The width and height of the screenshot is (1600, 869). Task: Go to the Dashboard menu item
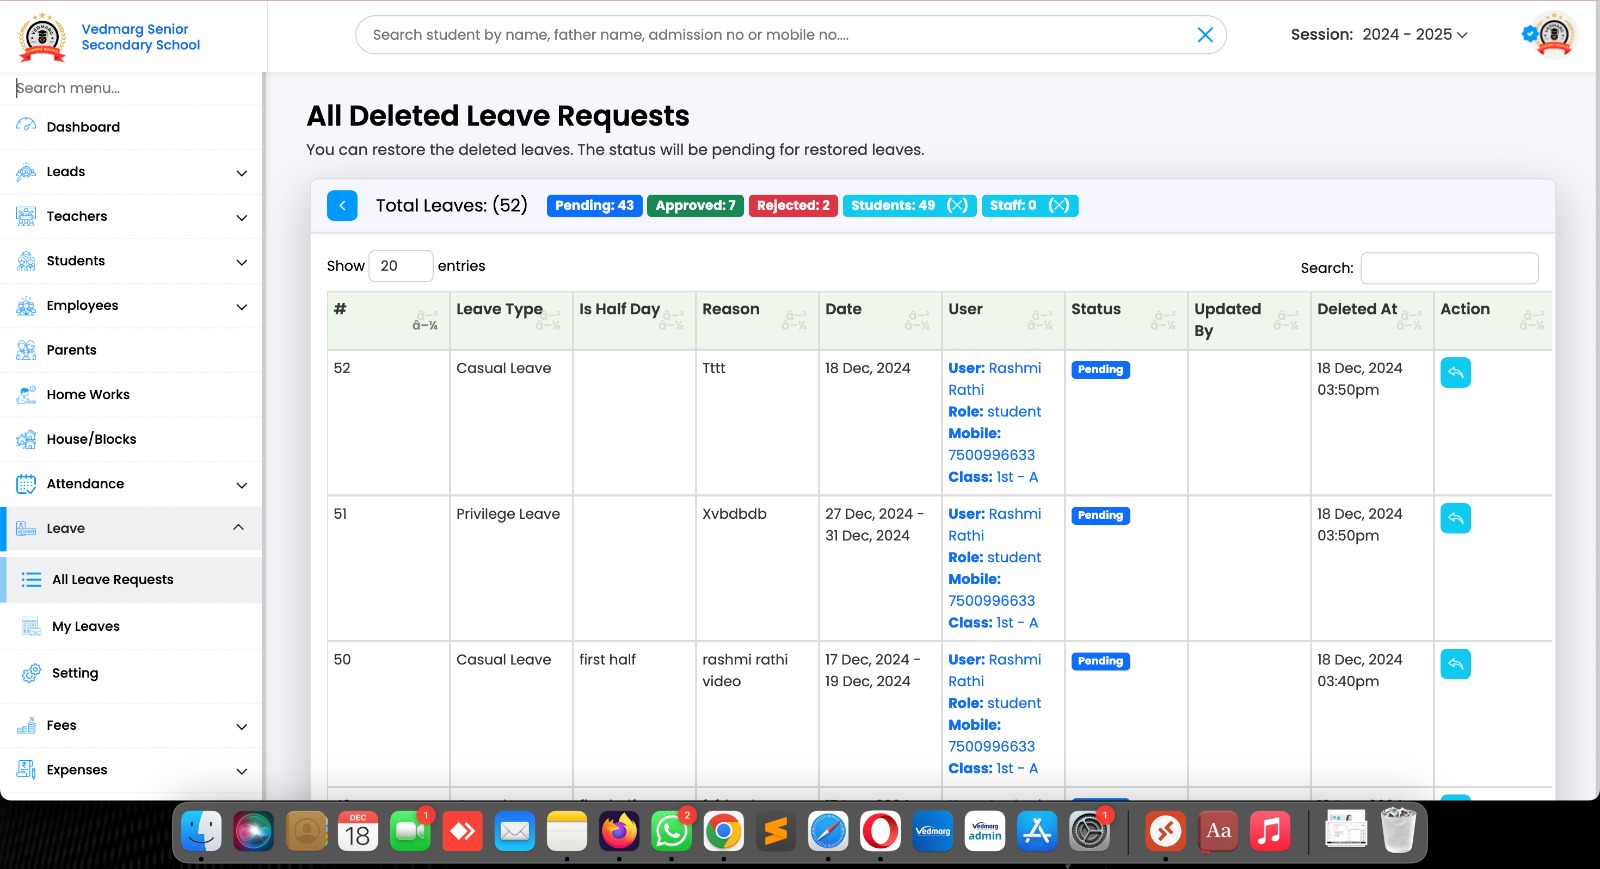point(132,127)
